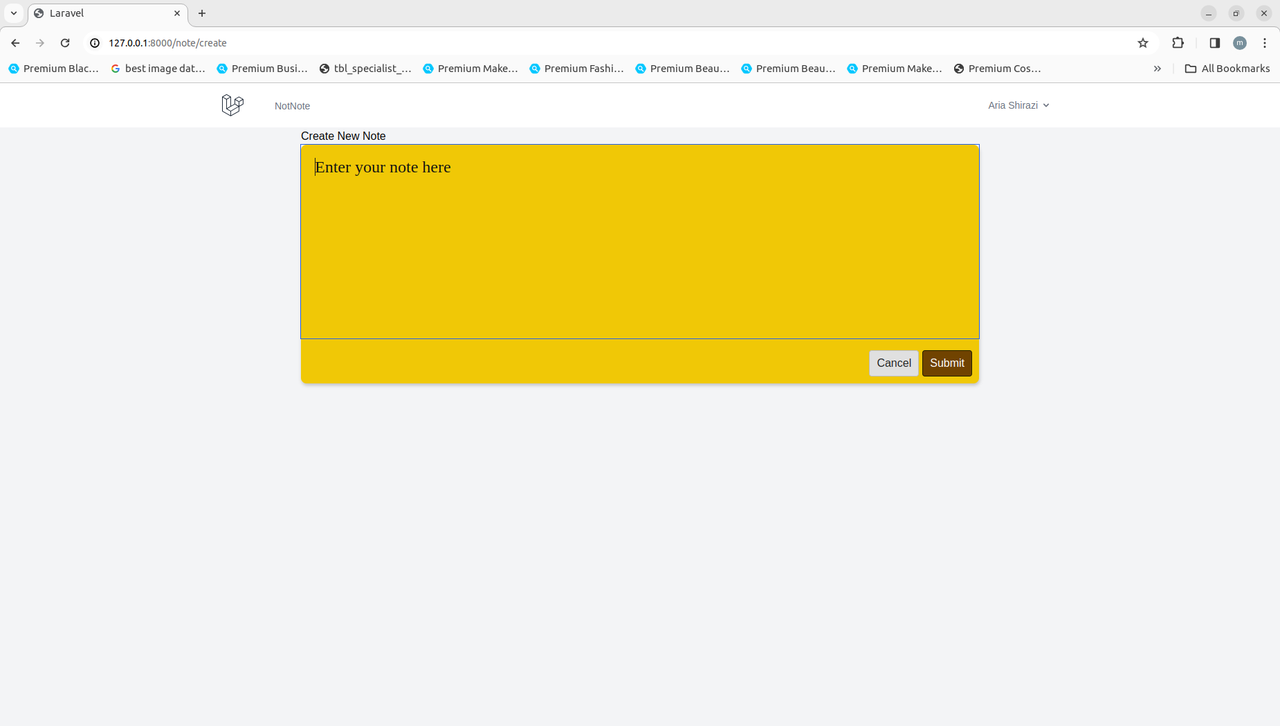Minimize the browser window

click(x=1209, y=13)
